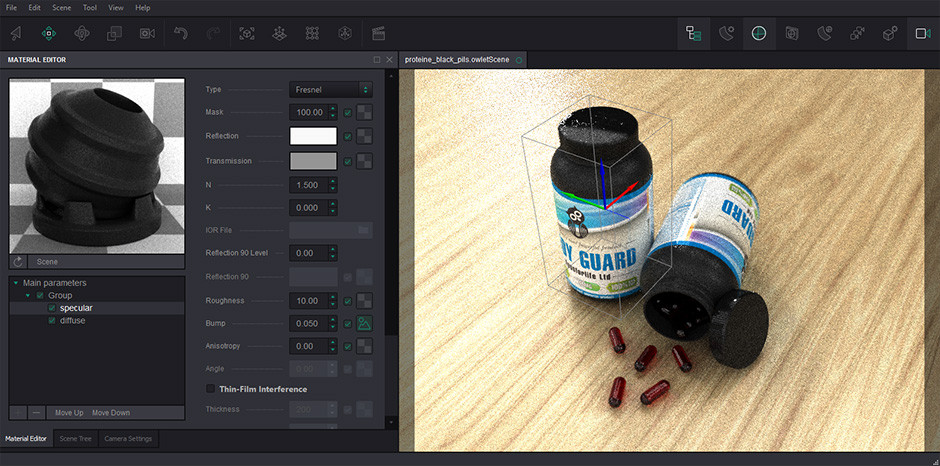Click the frame-selected cube icon
This screenshot has width=940, height=466.
(246, 34)
